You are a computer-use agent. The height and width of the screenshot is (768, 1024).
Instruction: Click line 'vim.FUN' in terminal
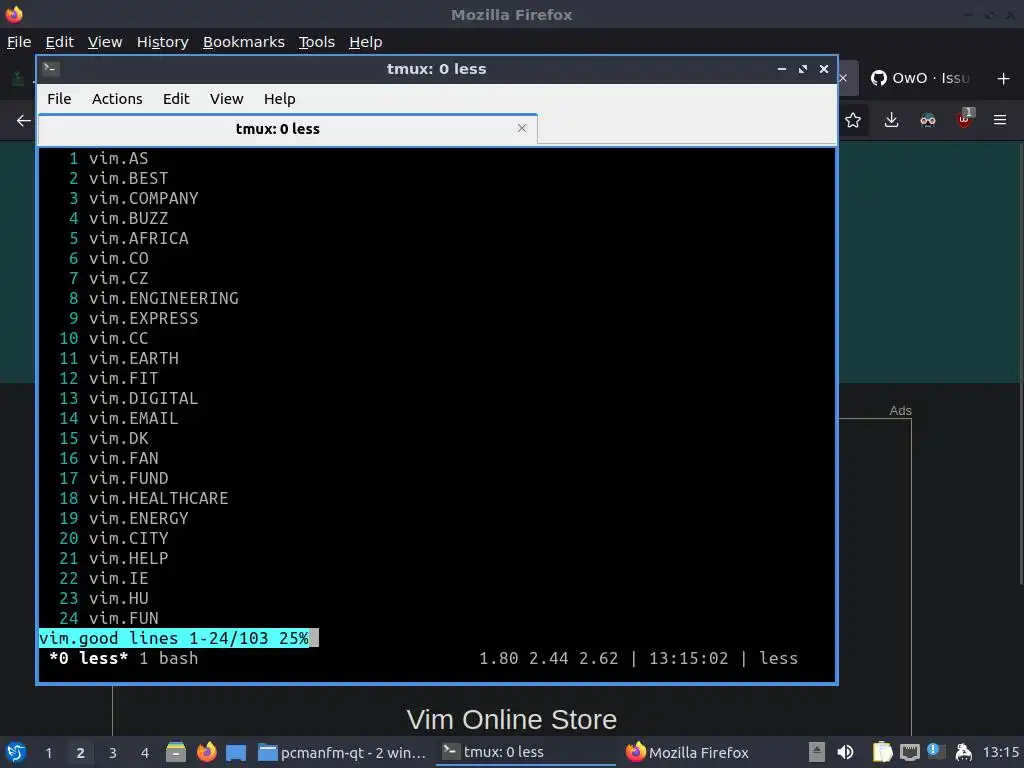coord(123,618)
